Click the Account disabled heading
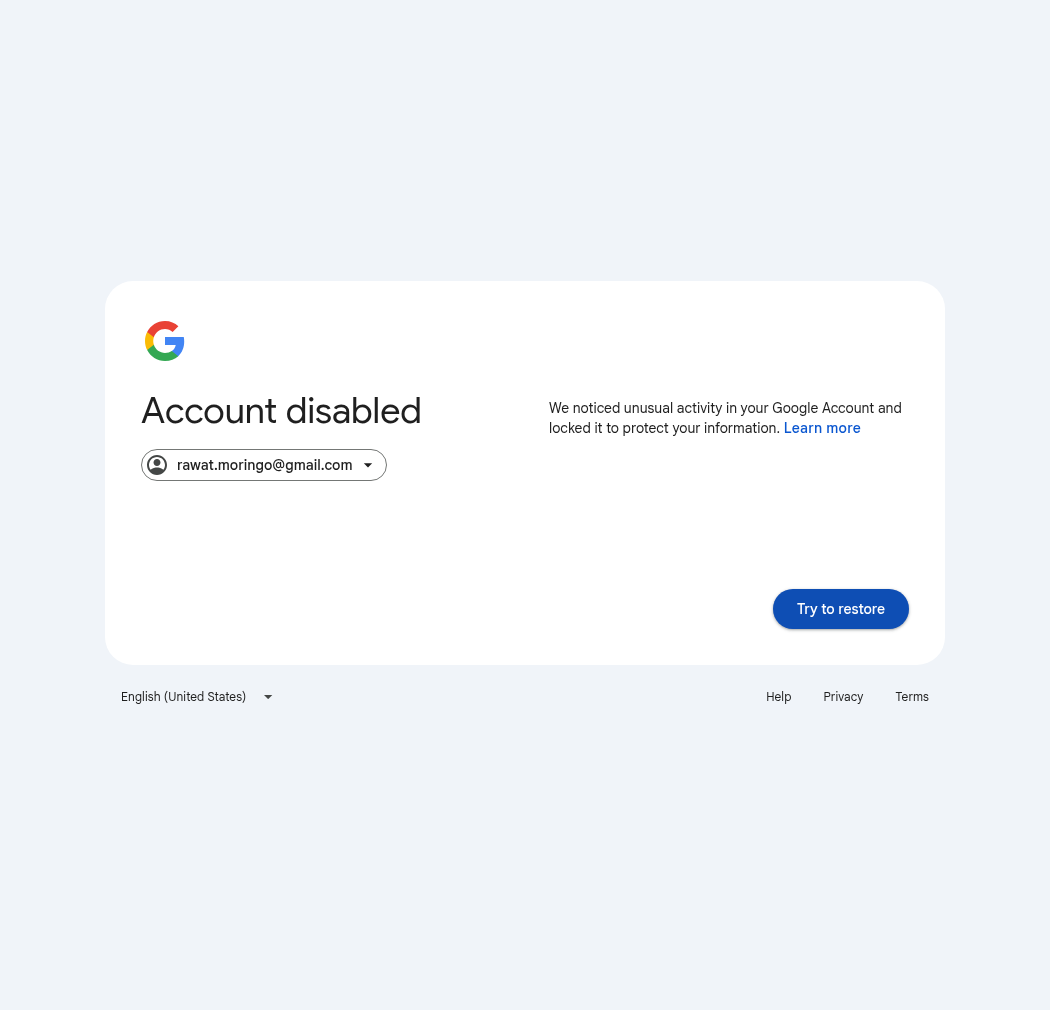This screenshot has width=1050, height=1010. coord(281,411)
